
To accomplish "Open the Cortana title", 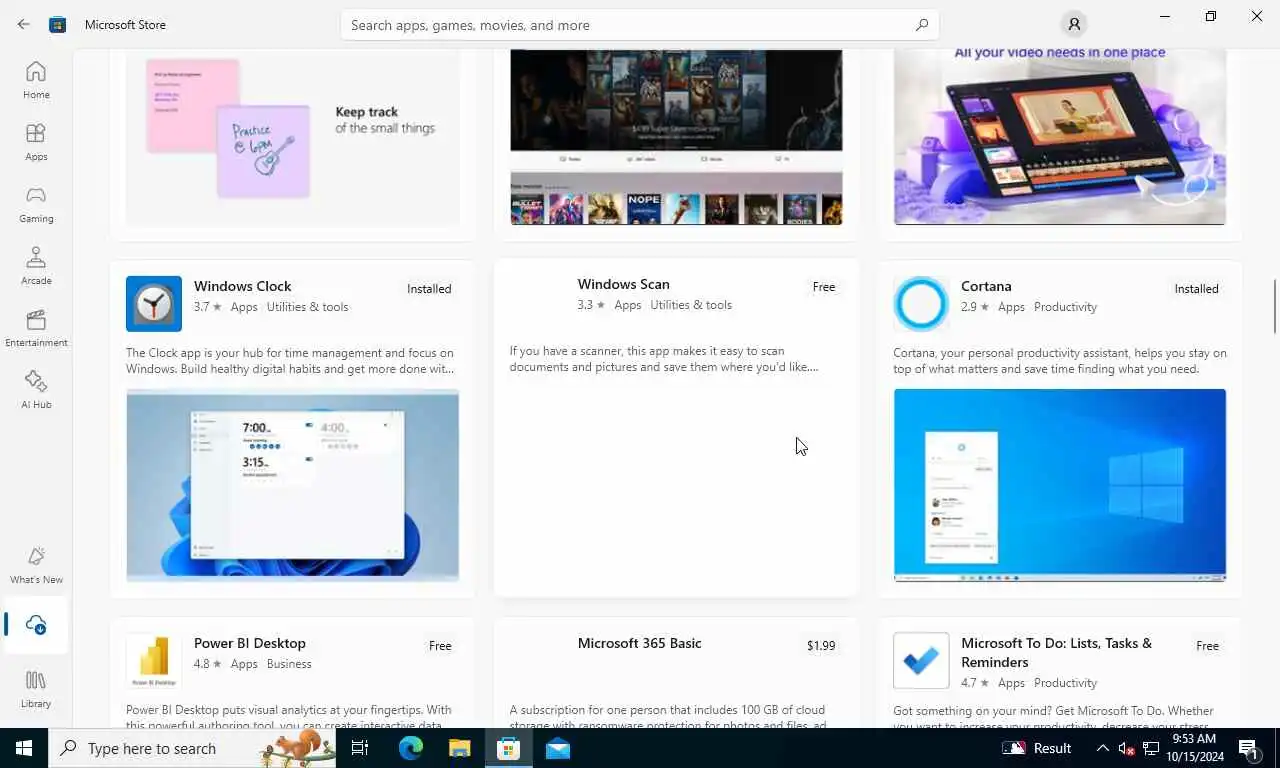I will click(986, 286).
